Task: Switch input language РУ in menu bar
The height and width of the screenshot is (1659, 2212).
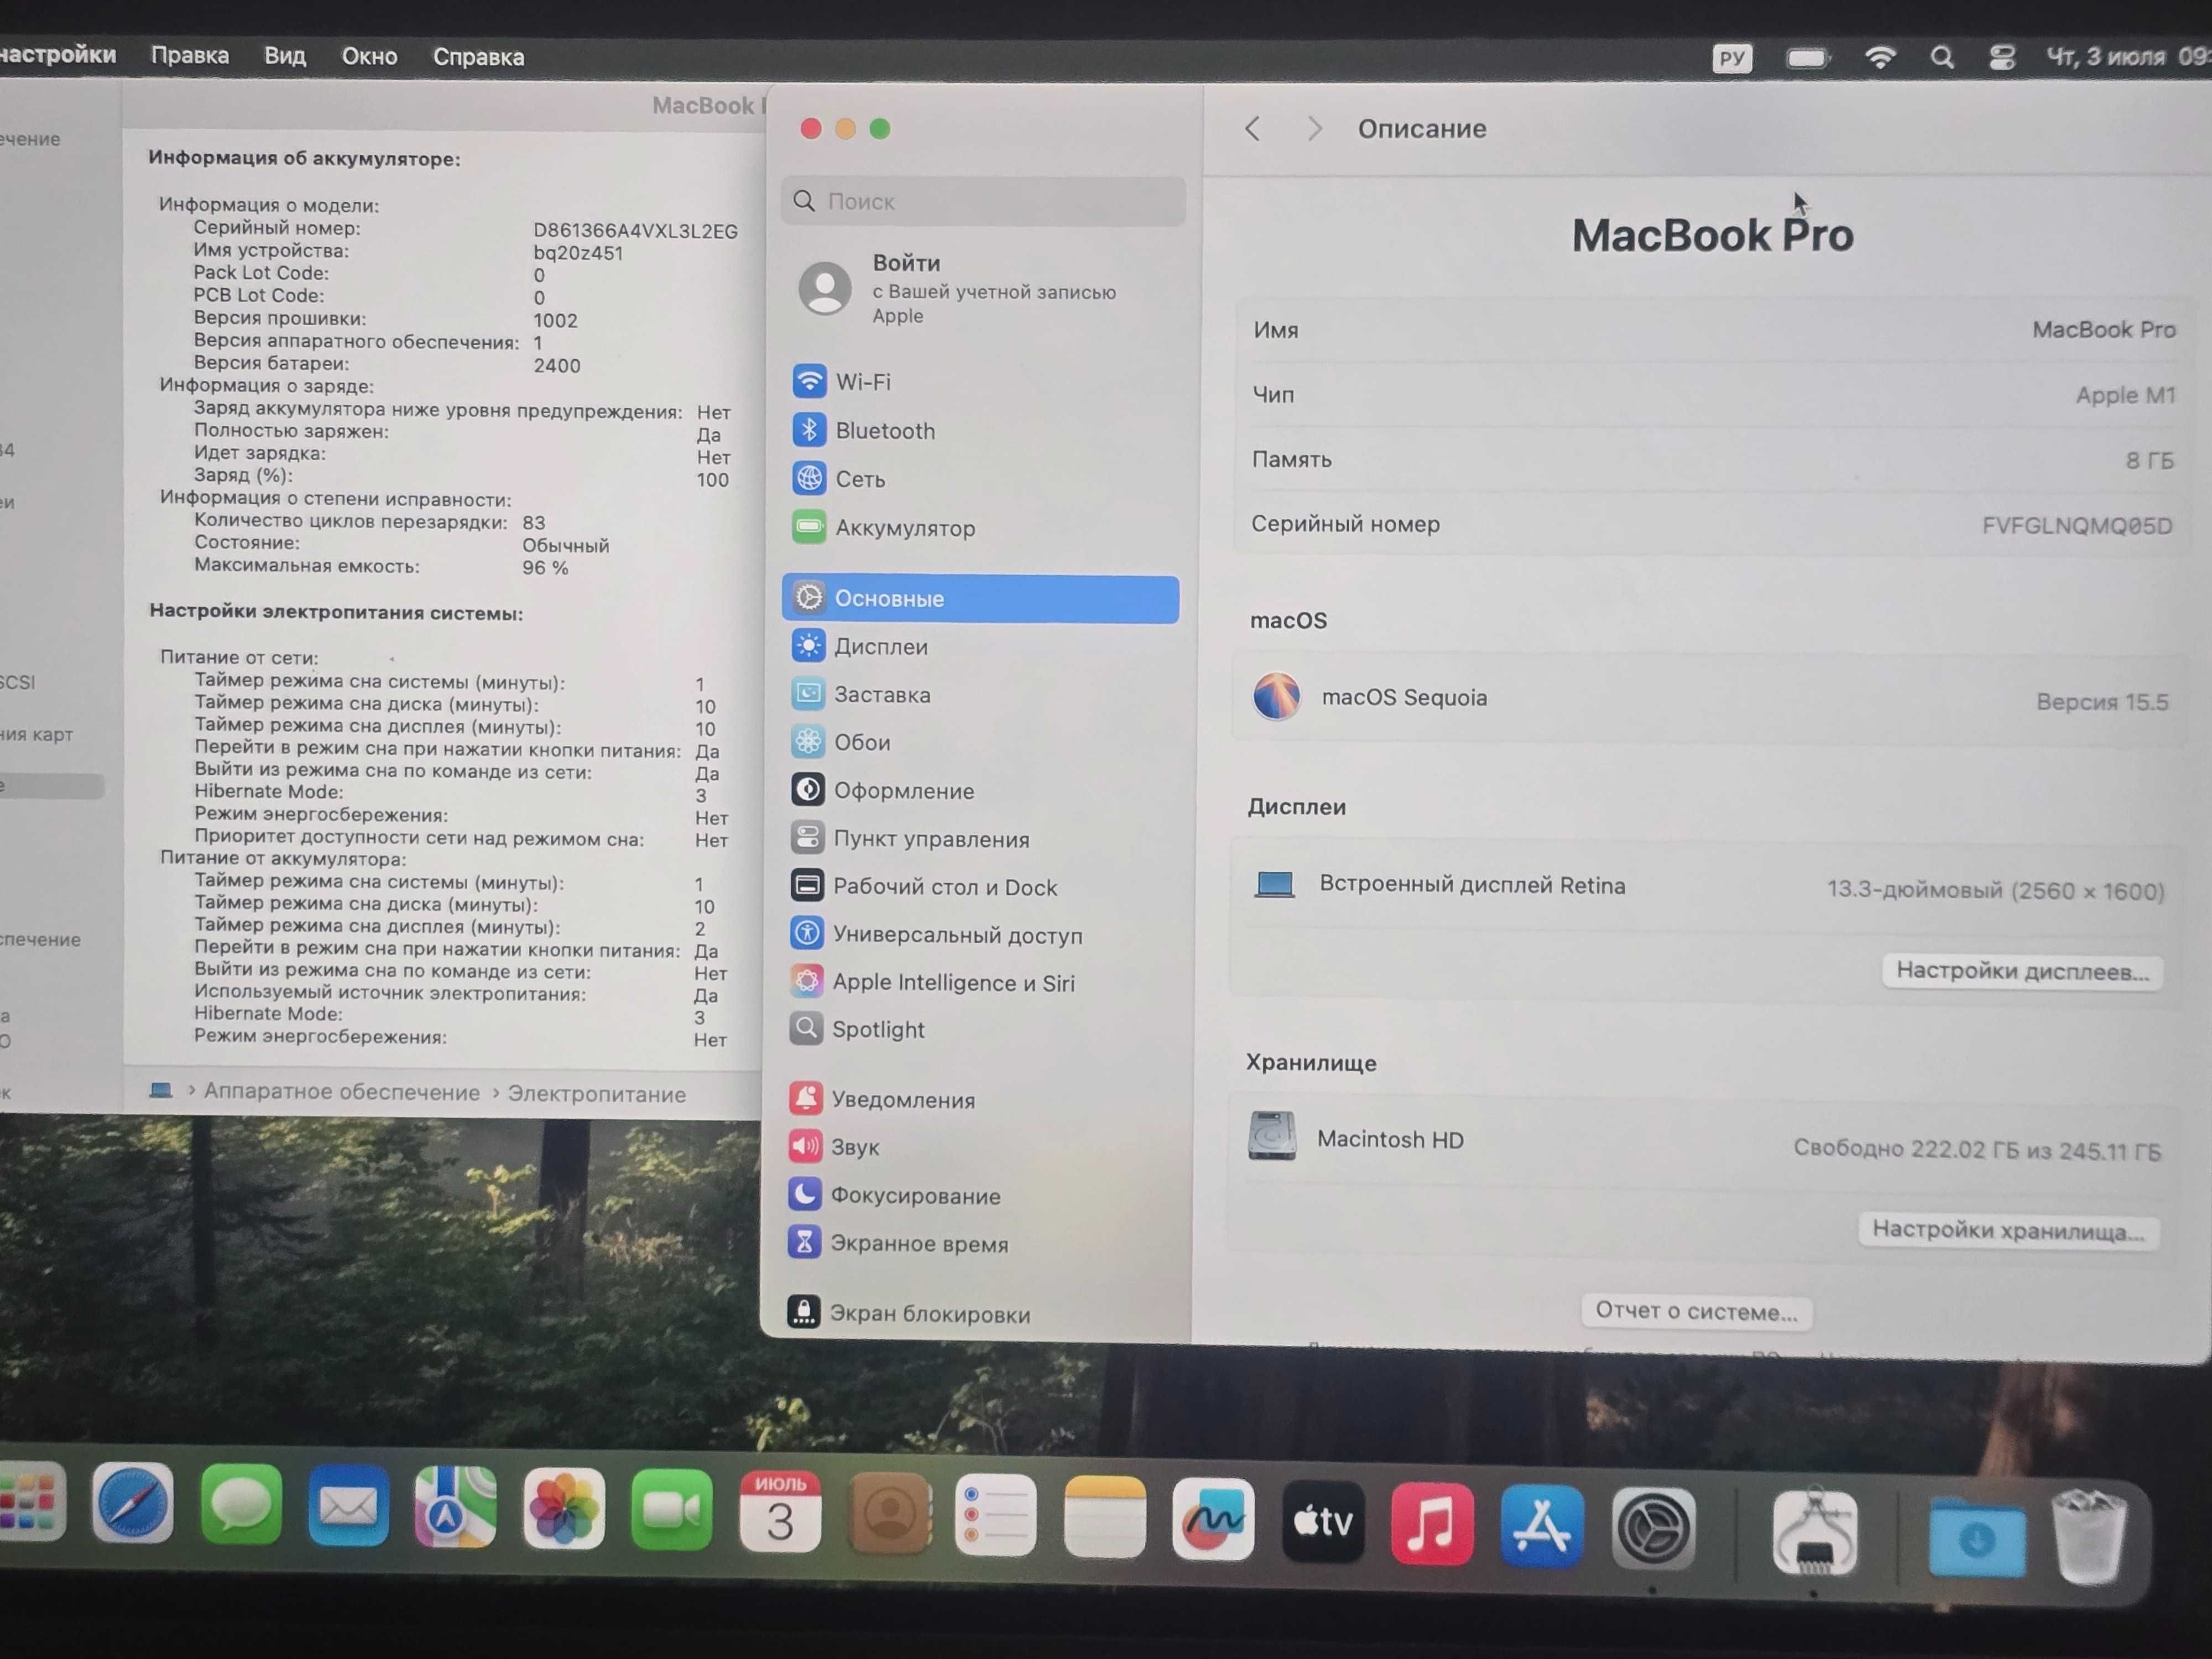Action: point(1732,58)
